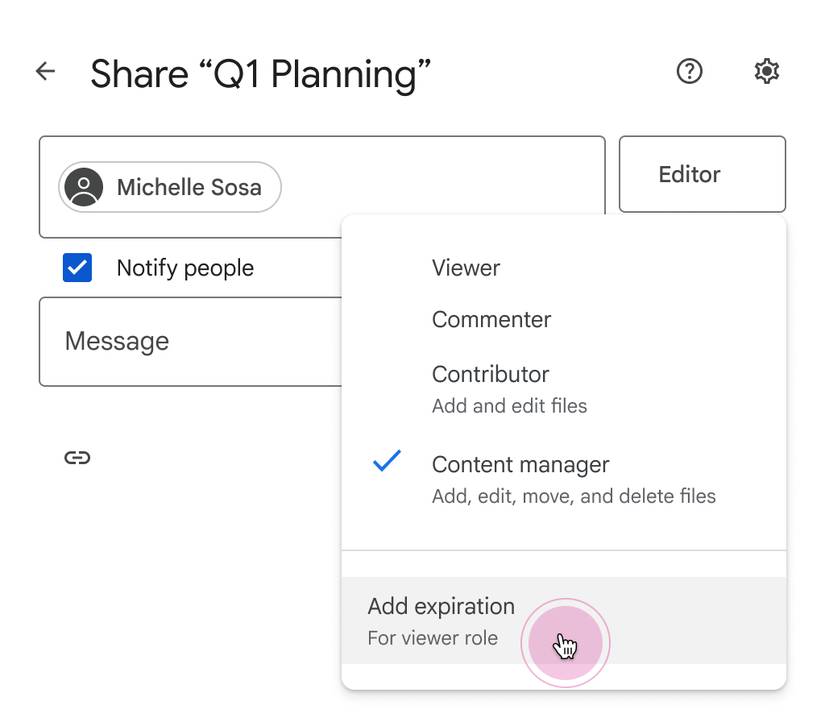Enable the Notify people checkbox

point(77,267)
